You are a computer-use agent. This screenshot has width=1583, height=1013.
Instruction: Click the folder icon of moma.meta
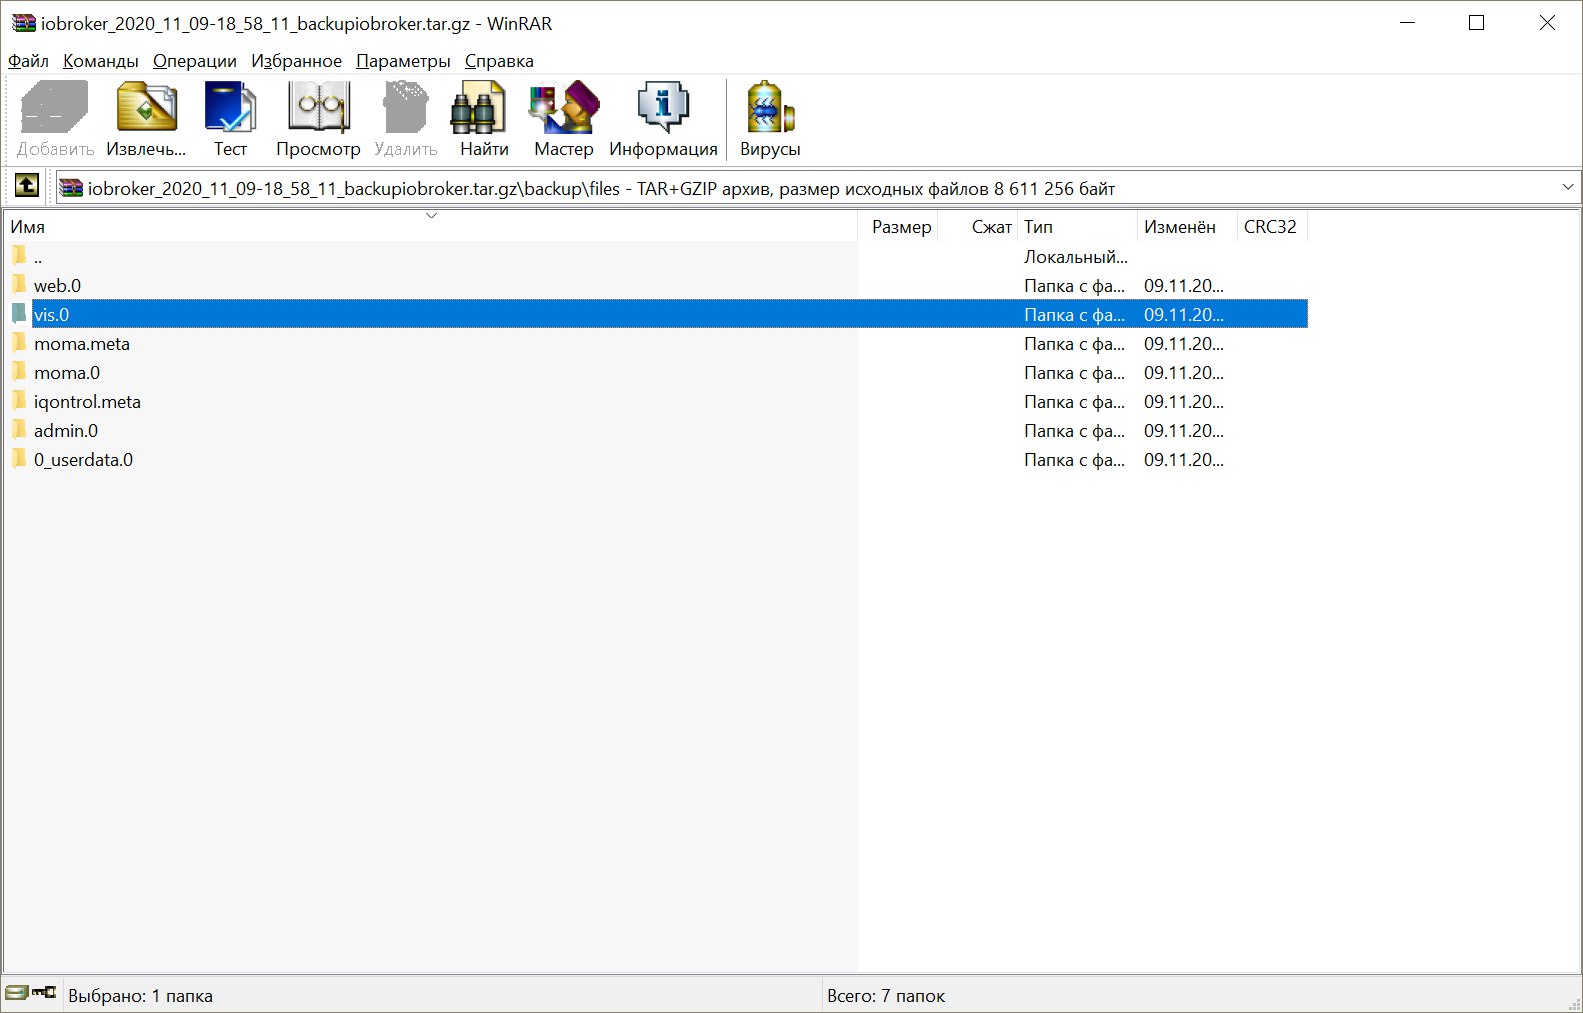point(19,343)
